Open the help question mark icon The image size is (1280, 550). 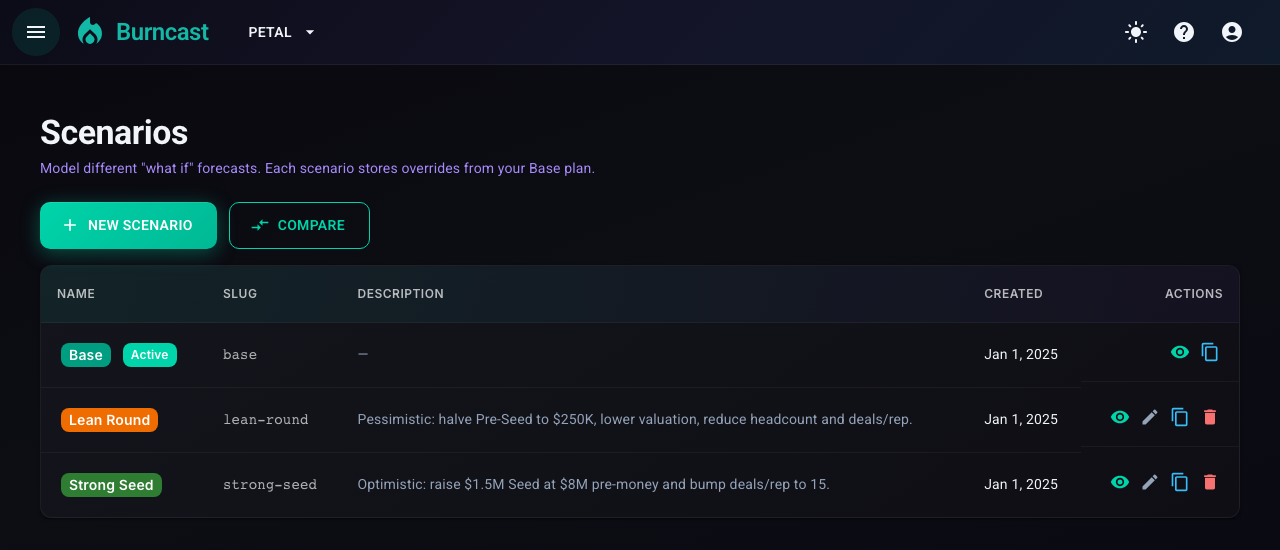(x=1184, y=32)
